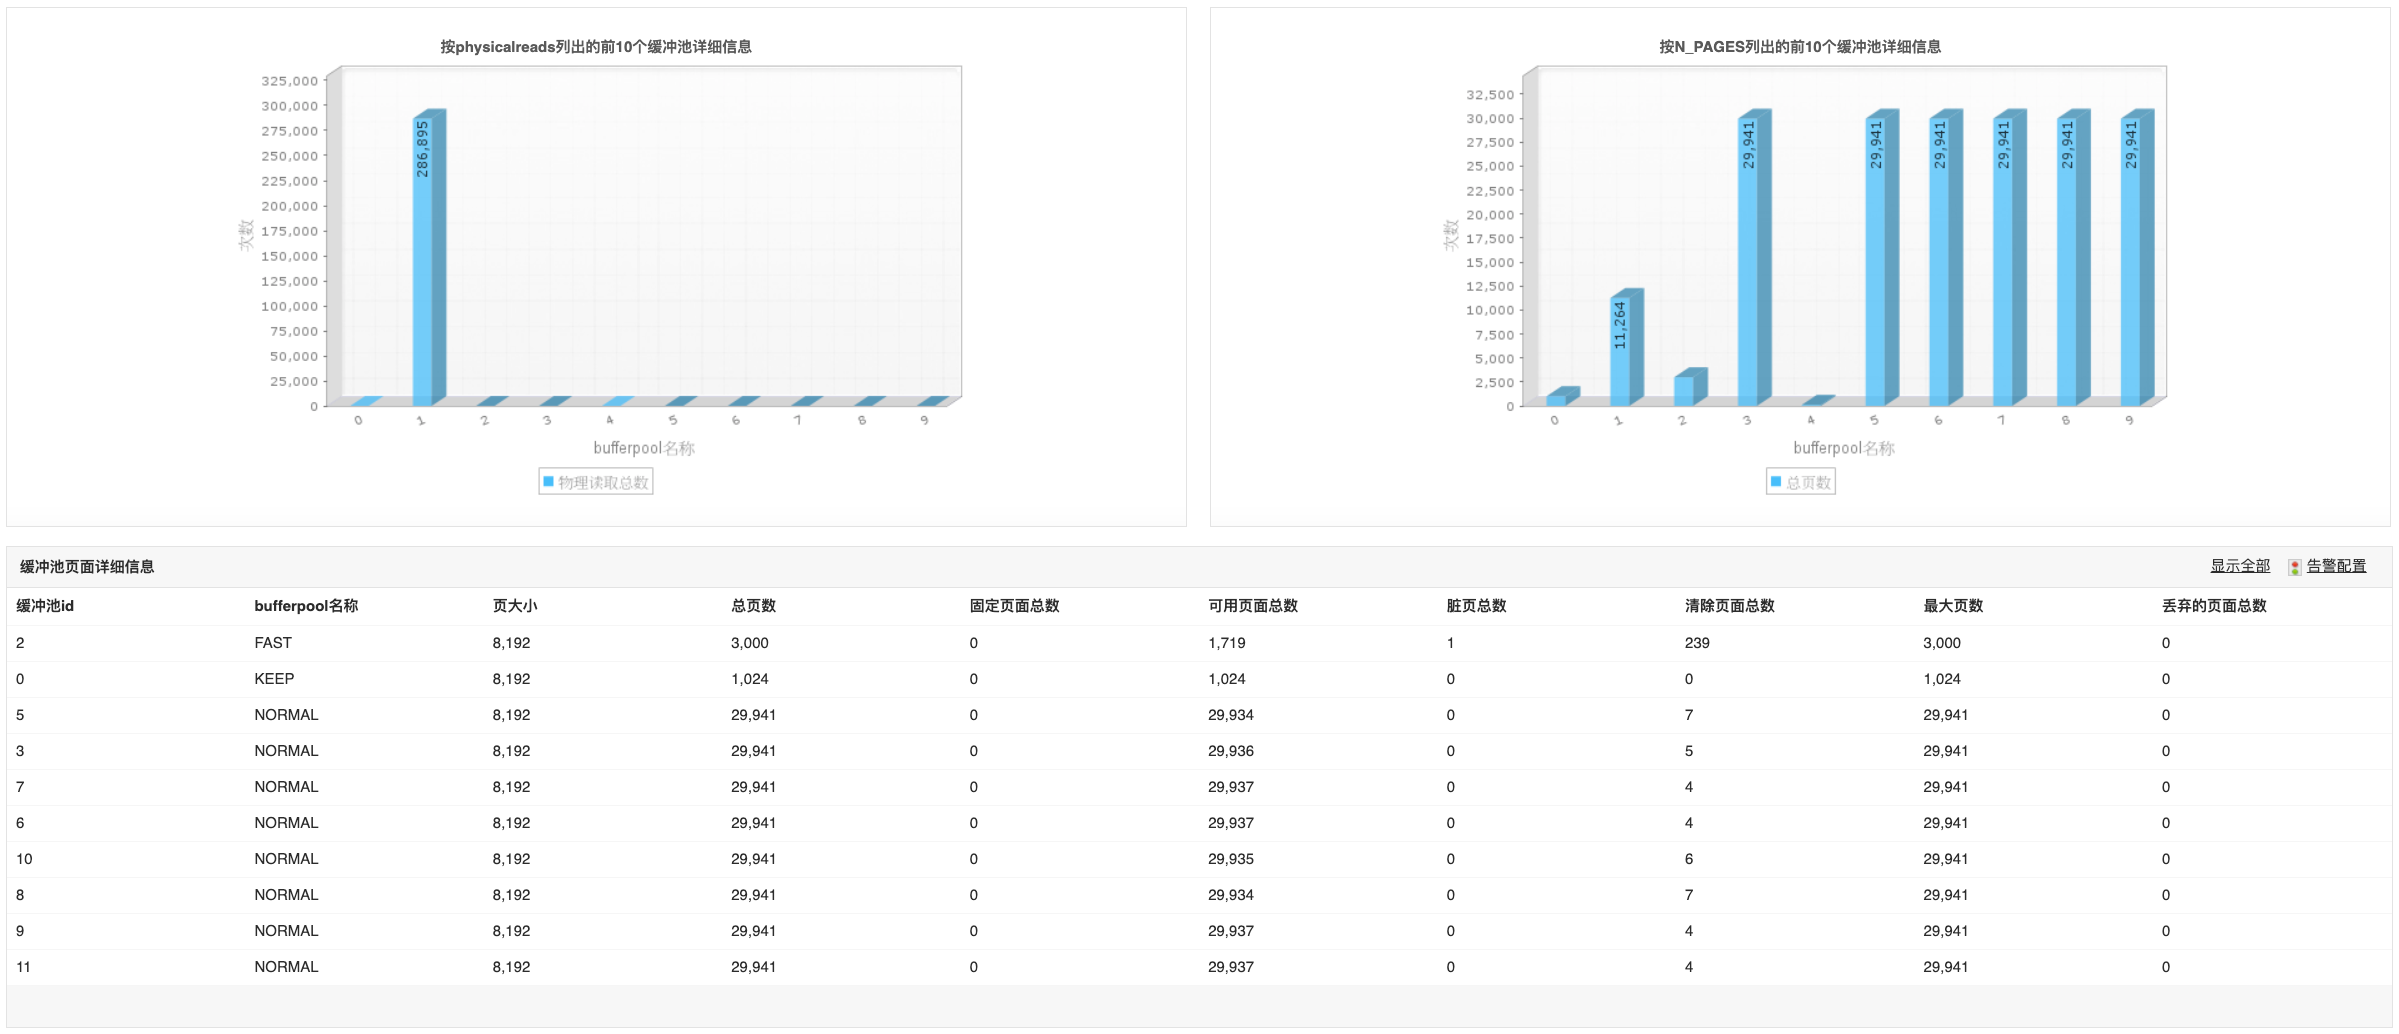Click the 显示全部 link
This screenshot has width=2399, height=1034.
[2240, 566]
